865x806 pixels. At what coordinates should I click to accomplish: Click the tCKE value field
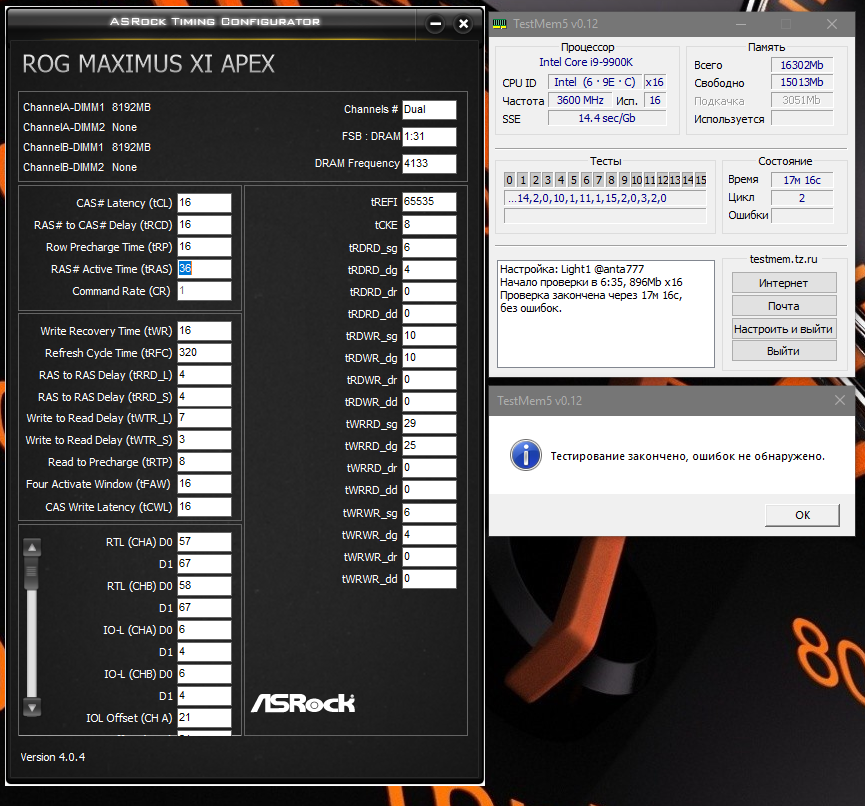click(x=429, y=225)
